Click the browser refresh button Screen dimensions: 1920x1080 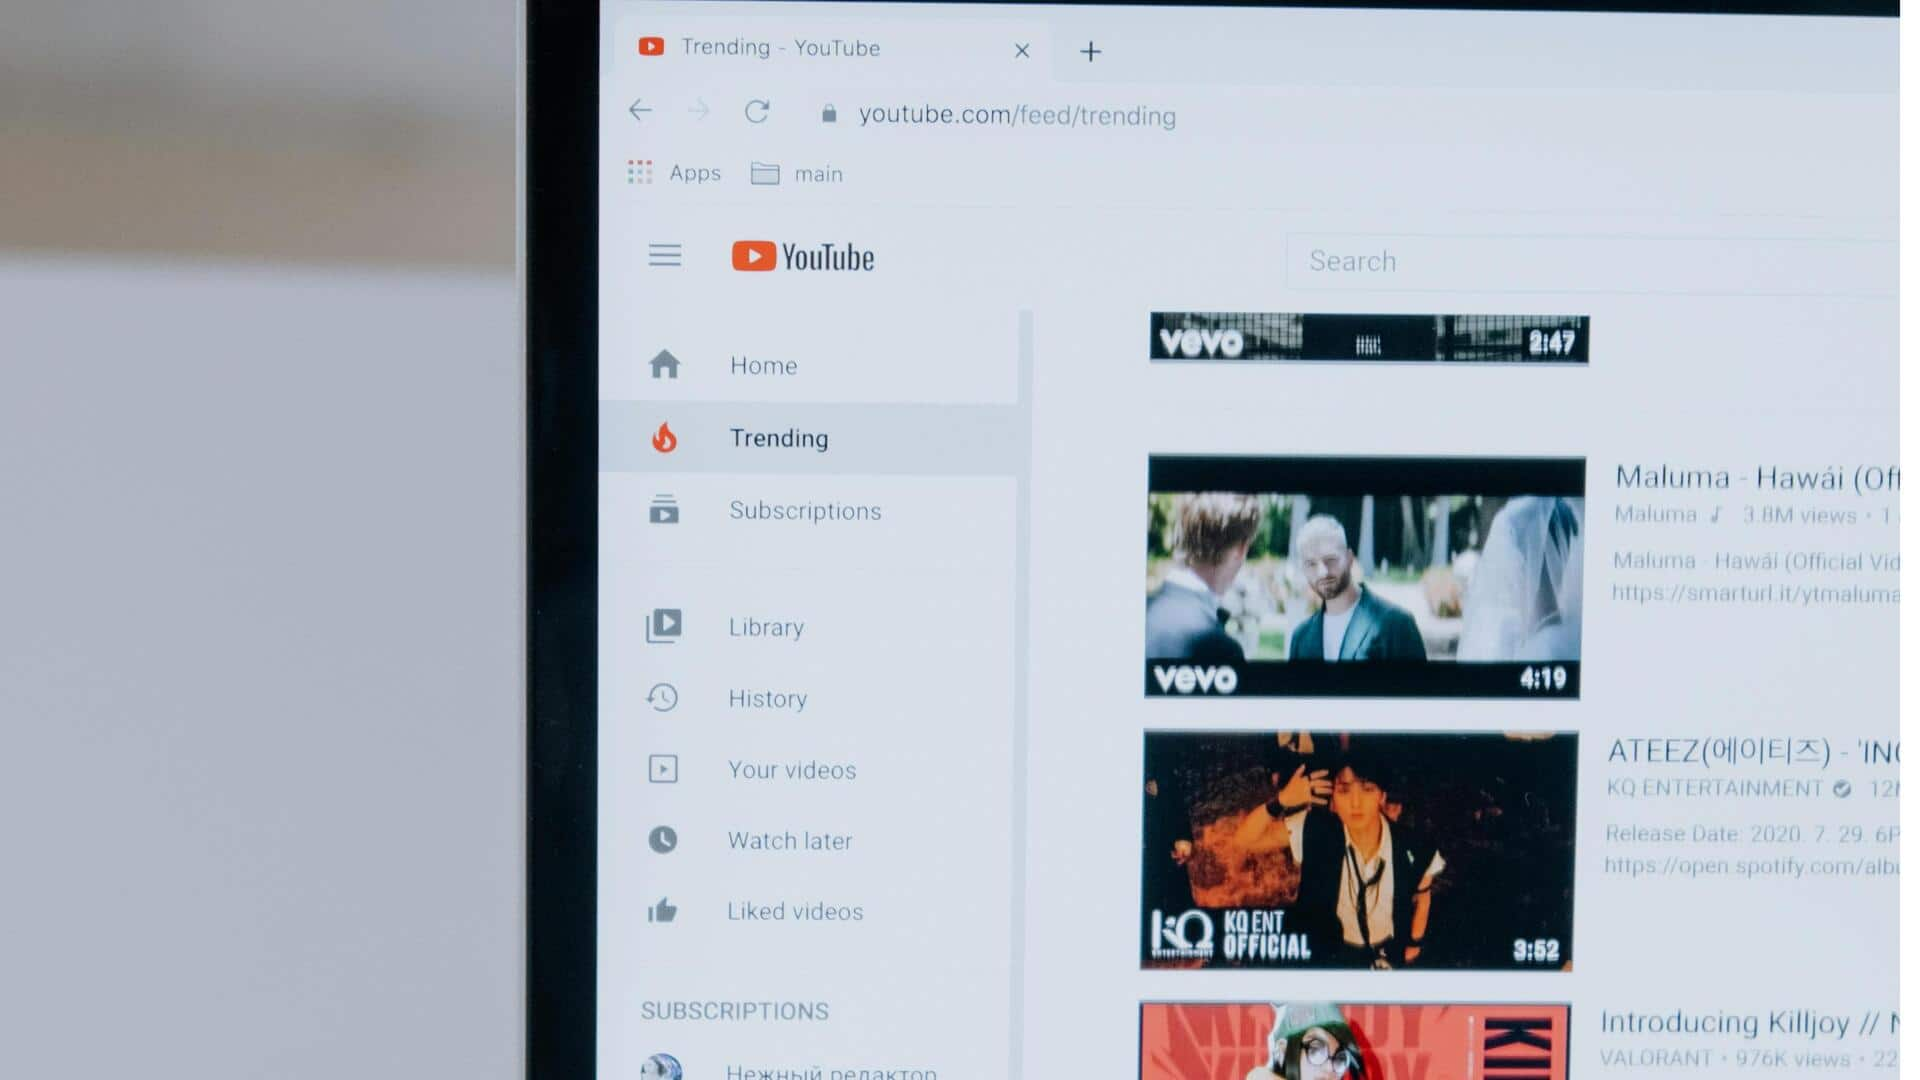pyautogui.click(x=758, y=115)
